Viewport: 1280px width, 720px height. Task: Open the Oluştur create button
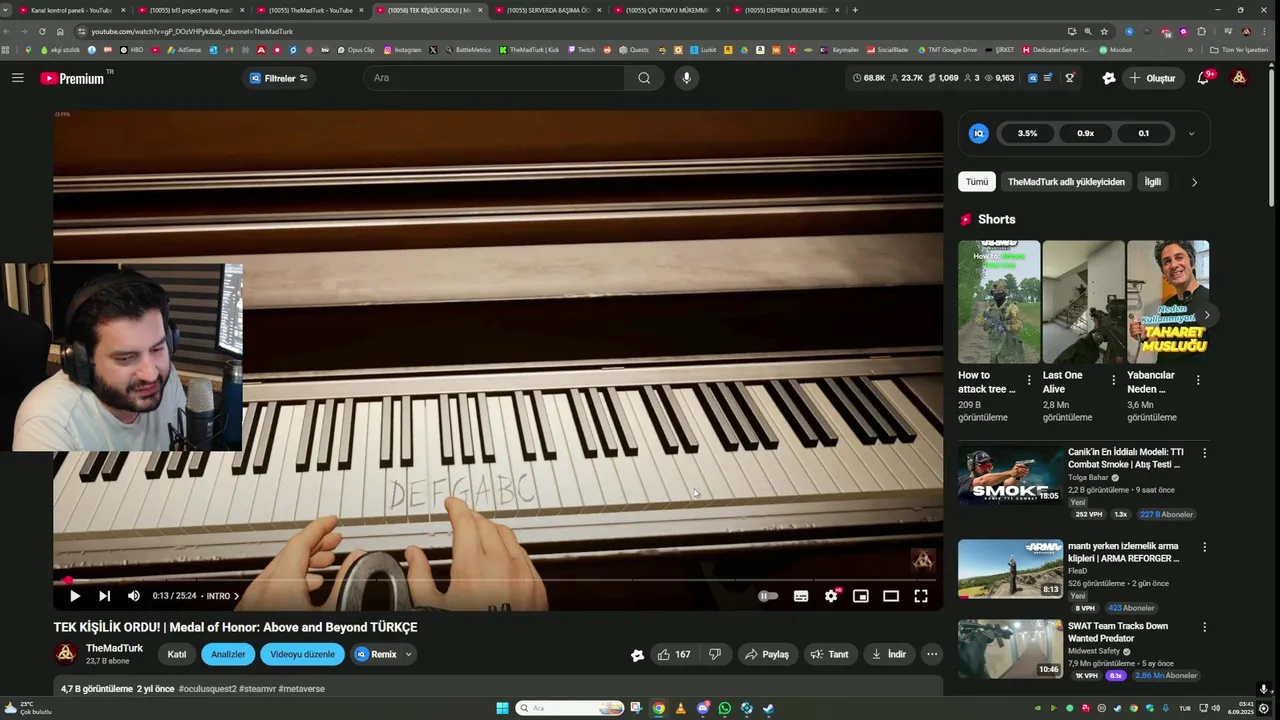tap(1152, 78)
